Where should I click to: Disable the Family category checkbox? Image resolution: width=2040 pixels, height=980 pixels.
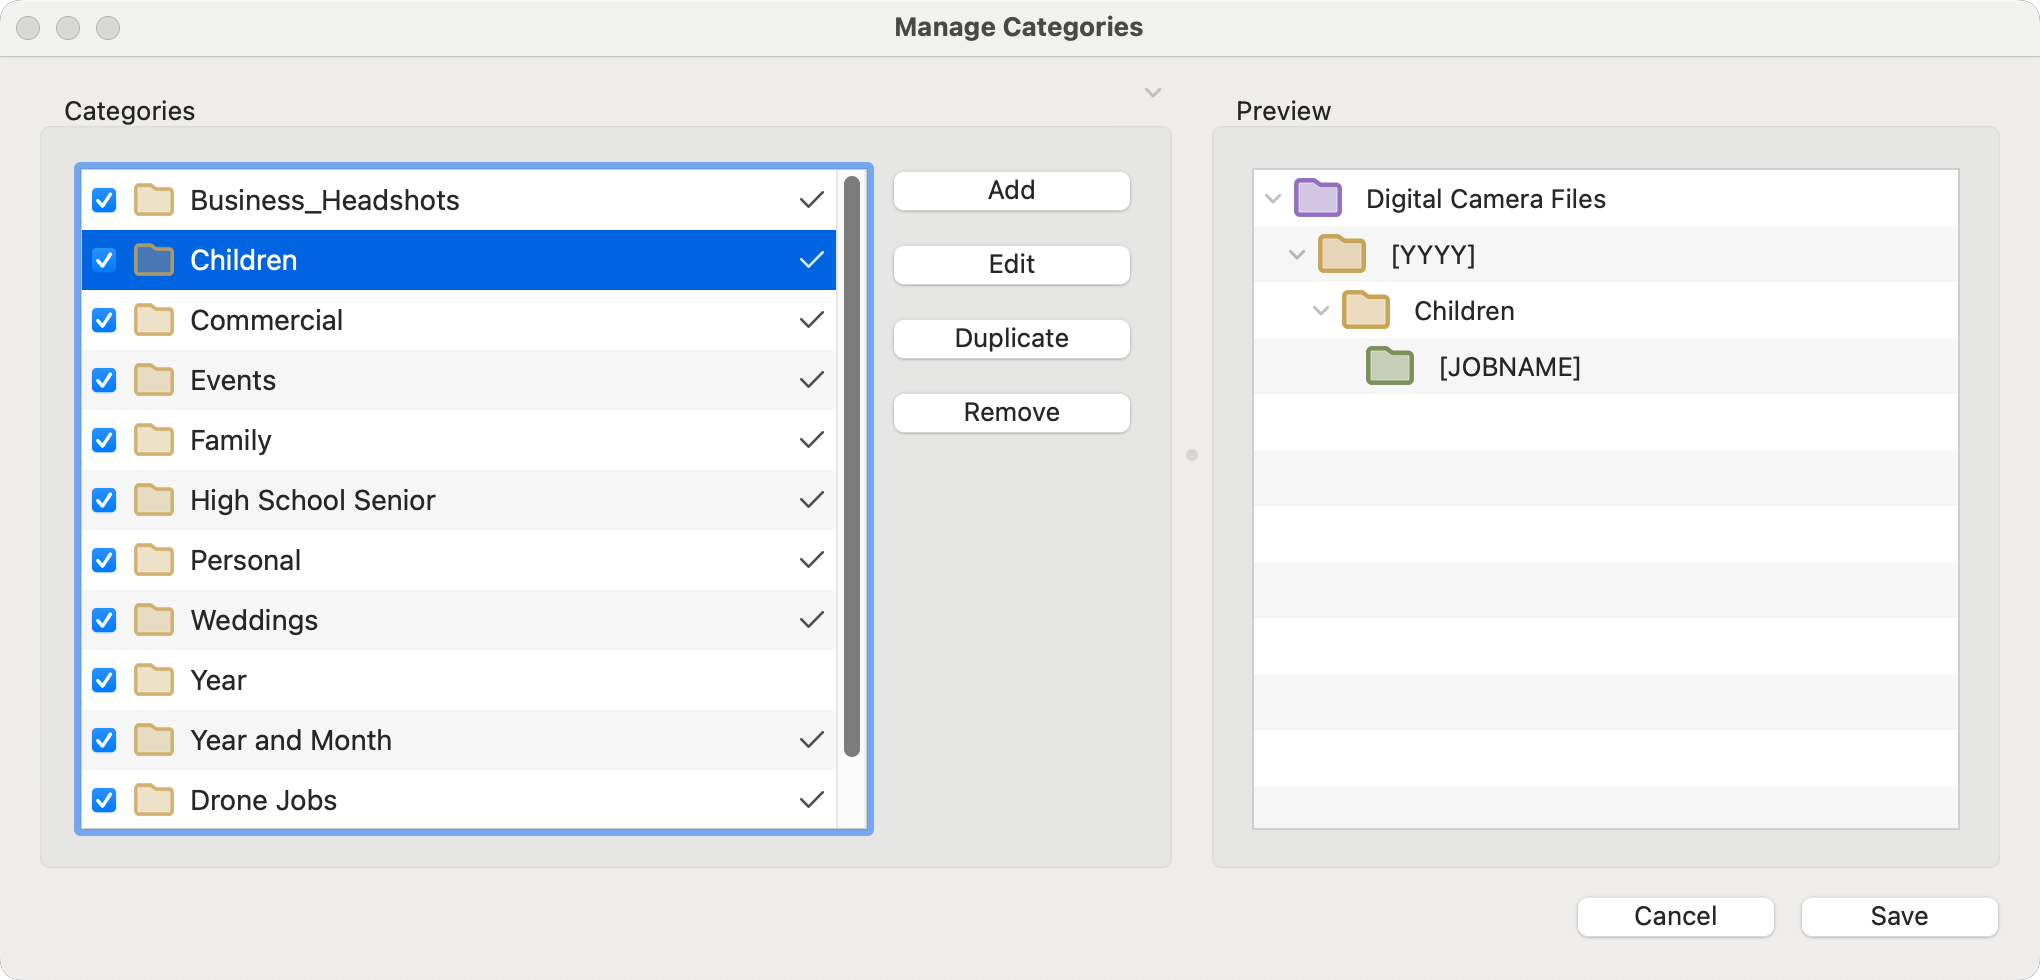tap(104, 440)
